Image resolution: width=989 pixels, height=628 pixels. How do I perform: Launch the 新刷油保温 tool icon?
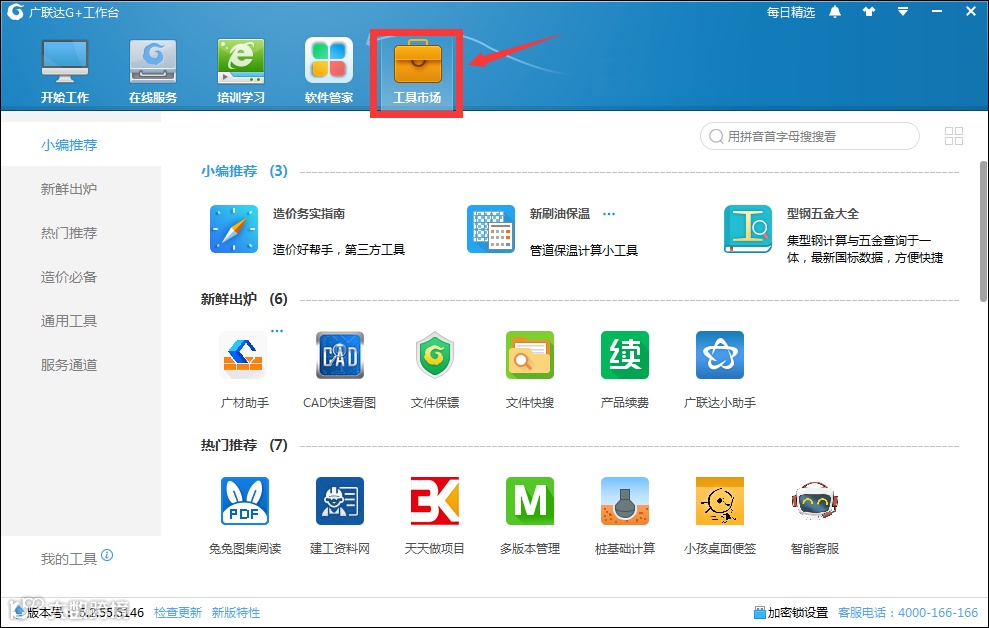pos(491,229)
